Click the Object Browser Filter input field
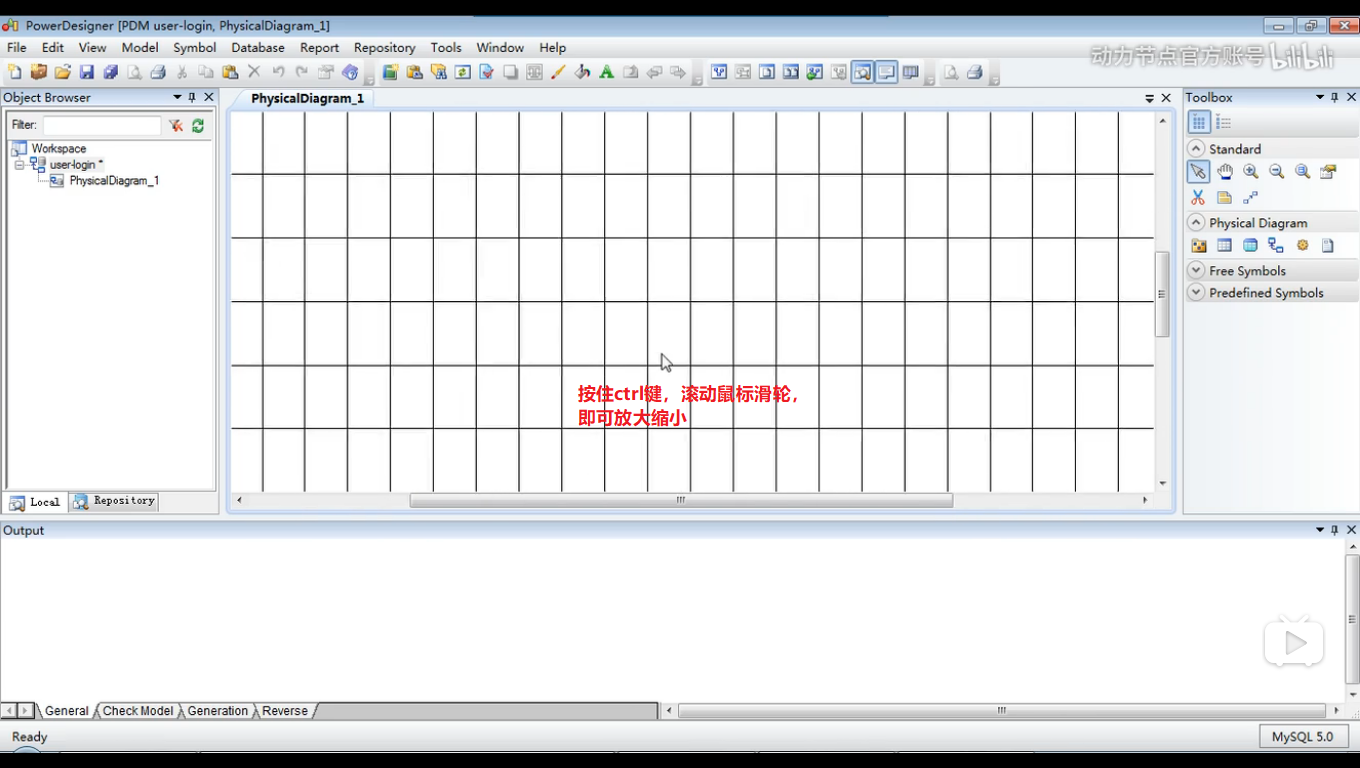 (x=101, y=125)
